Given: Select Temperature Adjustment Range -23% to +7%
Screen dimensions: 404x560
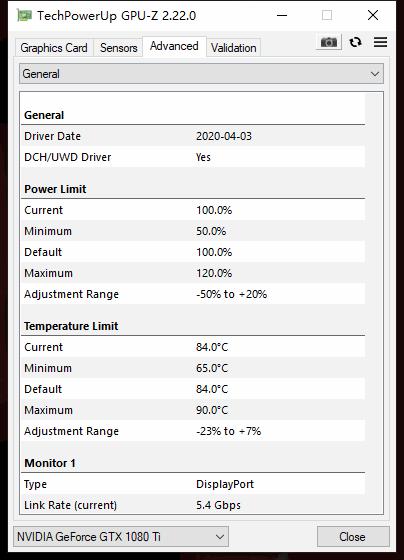Looking at the screenshot, I should pyautogui.click(x=229, y=431).
